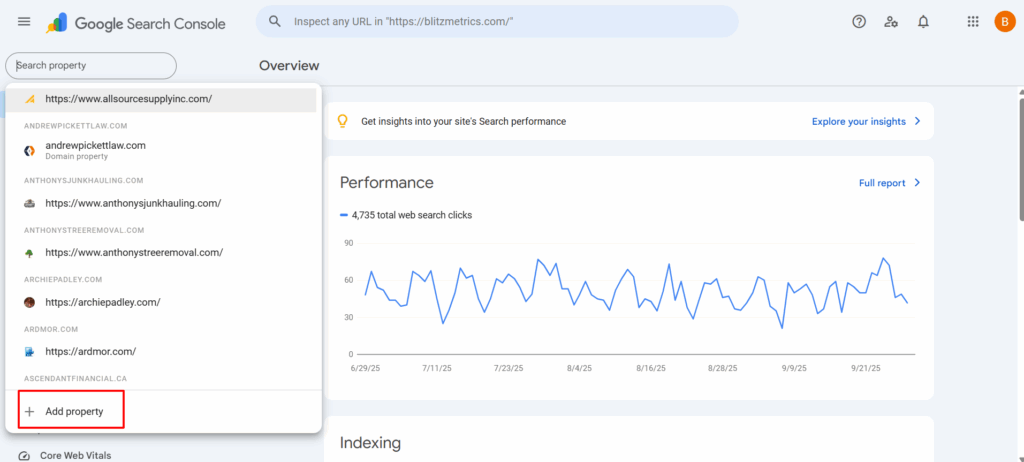The width and height of the screenshot is (1024, 462).
Task: Open user and permissions settings icon
Action: point(891,22)
